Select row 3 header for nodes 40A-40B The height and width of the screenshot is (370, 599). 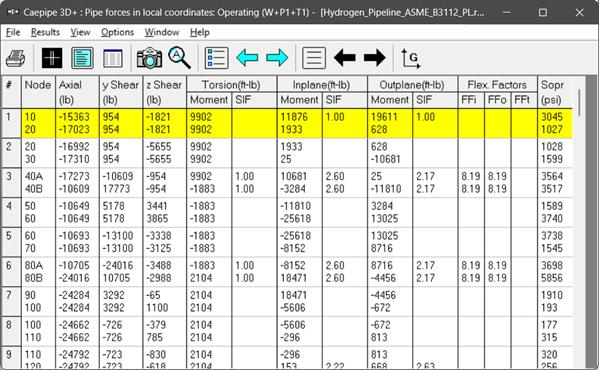(x=11, y=183)
